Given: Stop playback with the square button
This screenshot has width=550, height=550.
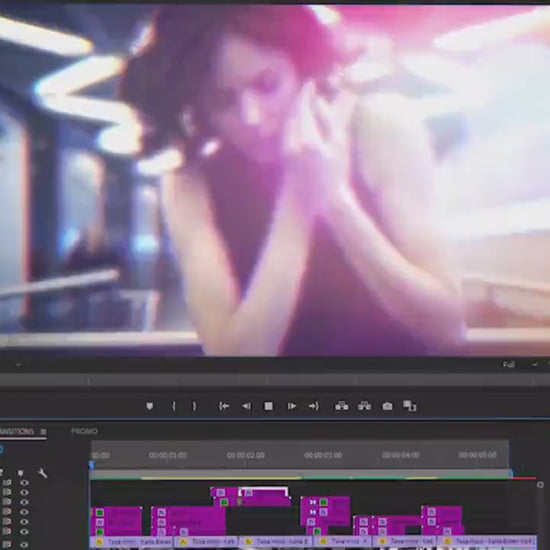Looking at the screenshot, I should point(268,406).
